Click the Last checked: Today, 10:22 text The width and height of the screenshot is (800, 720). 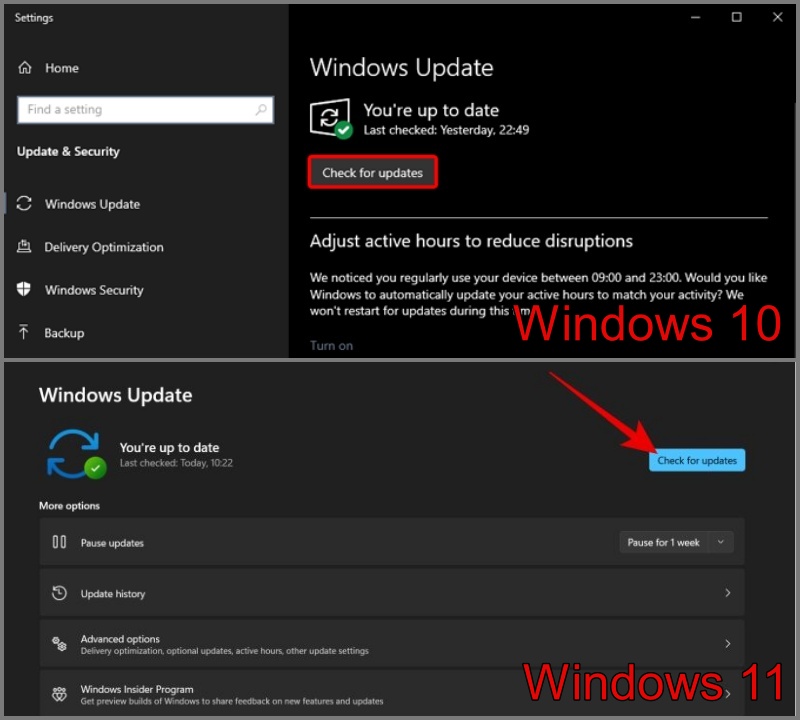pos(176,463)
